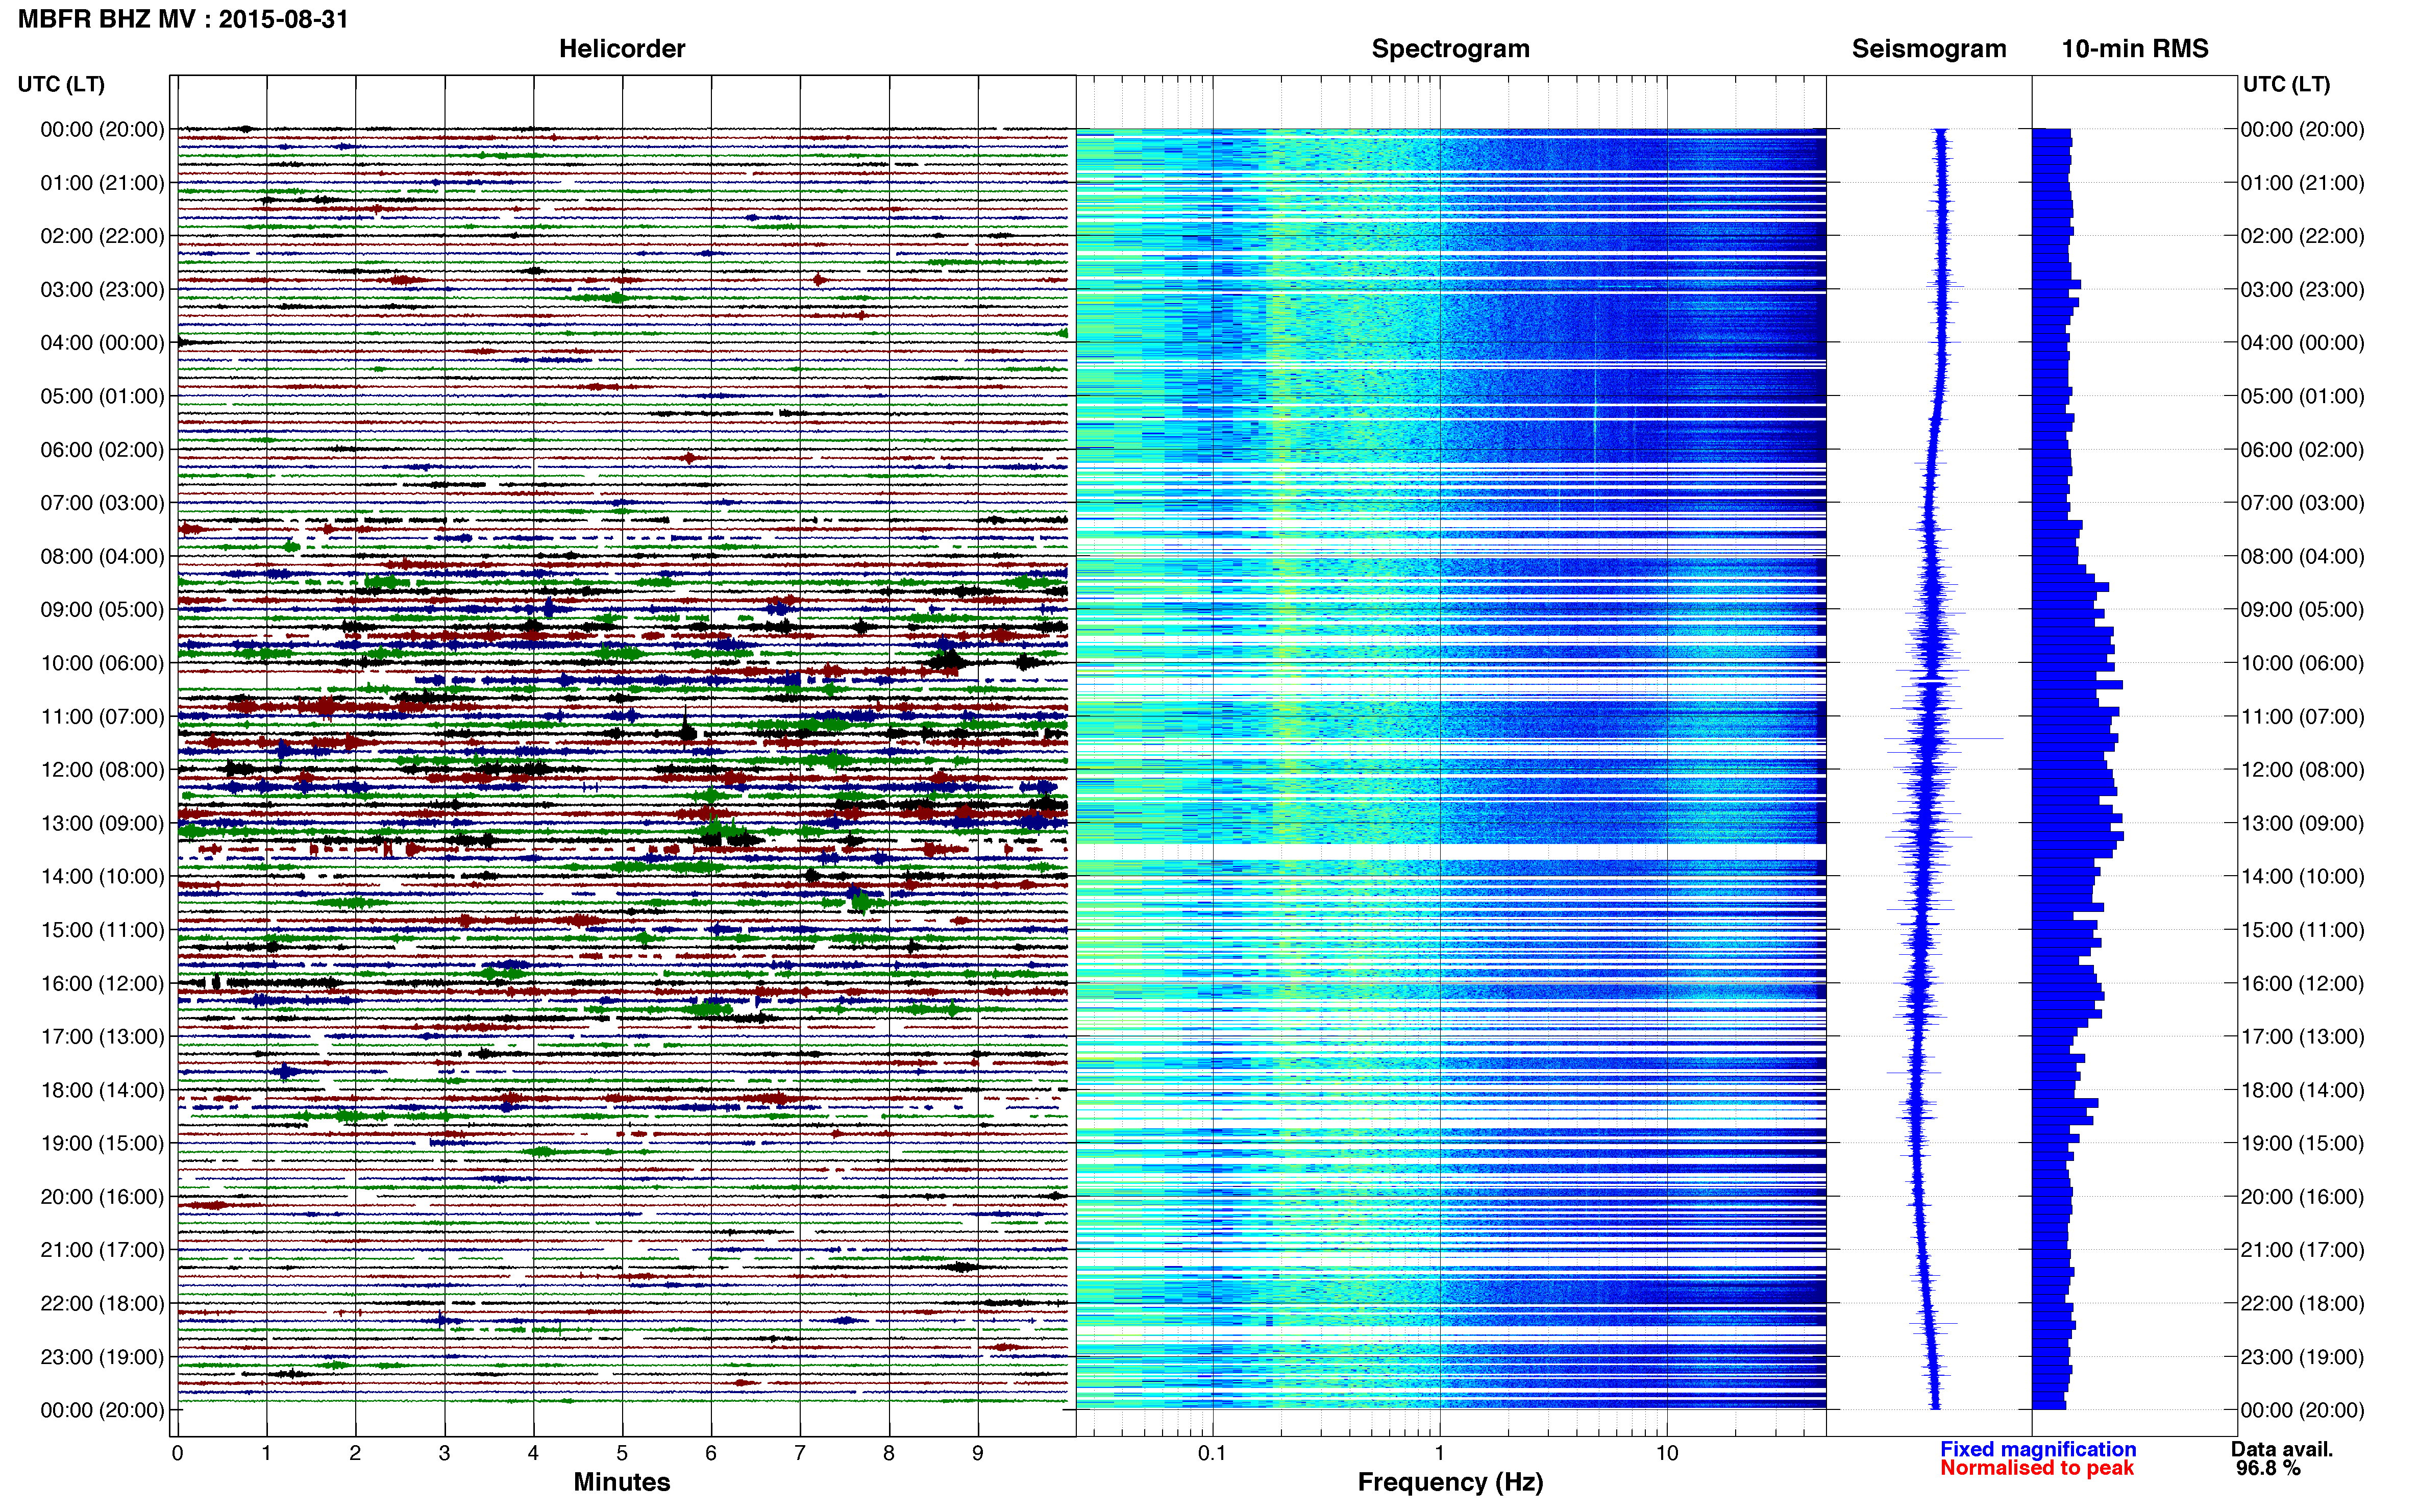Viewport: 2419px width, 1512px height.
Task: Click the '15:00 (11:00)' label on the RMS axis
Action: [x=2302, y=930]
